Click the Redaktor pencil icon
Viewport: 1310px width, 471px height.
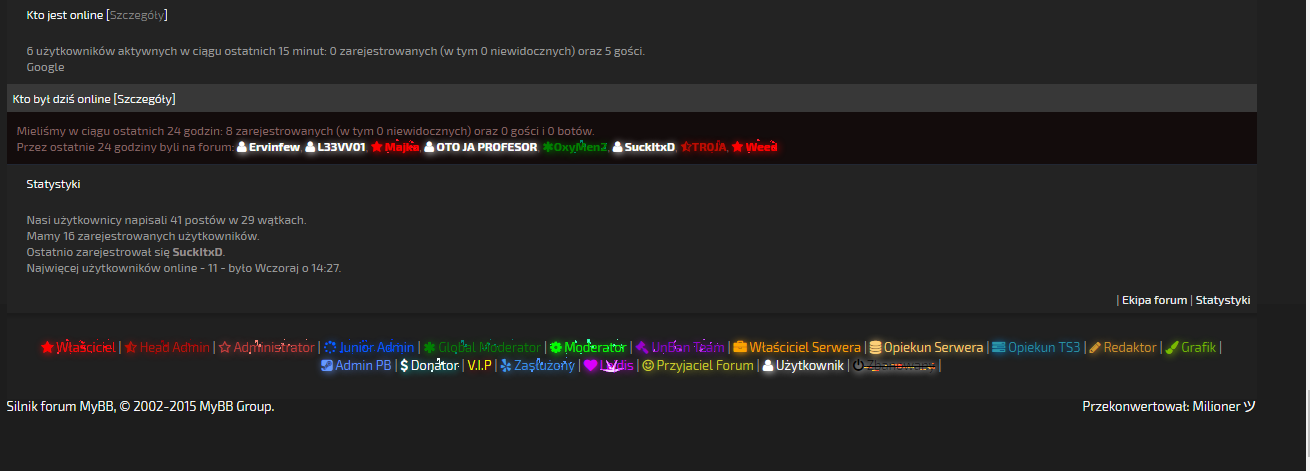[1095, 347]
